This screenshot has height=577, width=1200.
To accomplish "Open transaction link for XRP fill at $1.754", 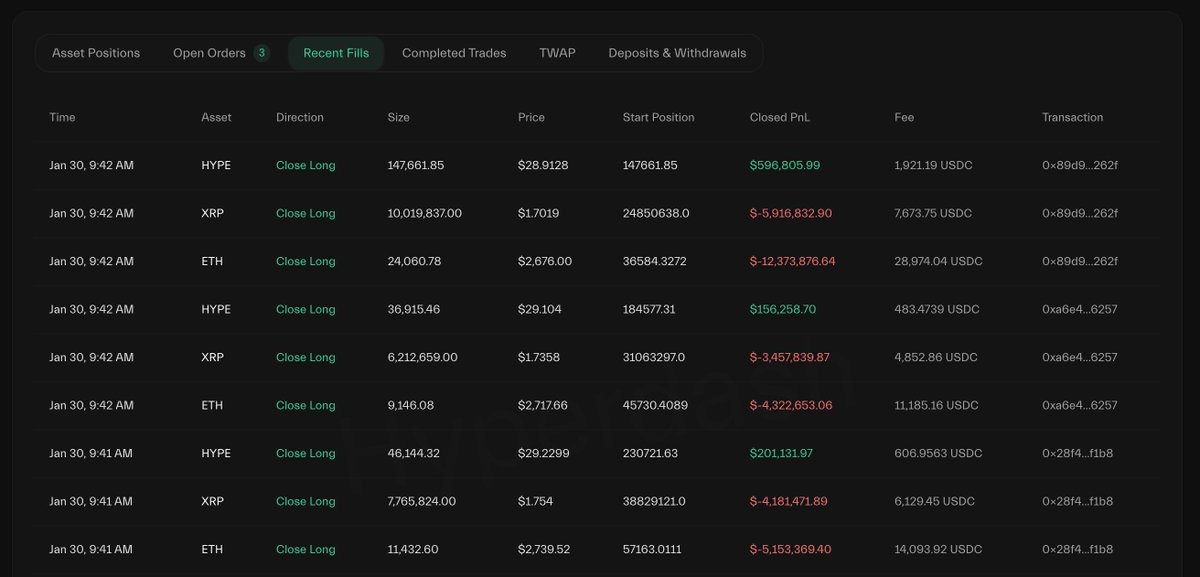I will click(x=1077, y=501).
